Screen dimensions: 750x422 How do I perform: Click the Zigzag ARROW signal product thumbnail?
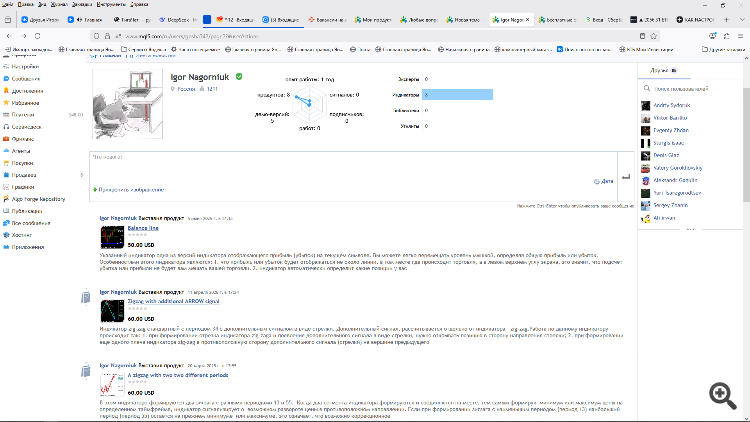pyautogui.click(x=112, y=311)
